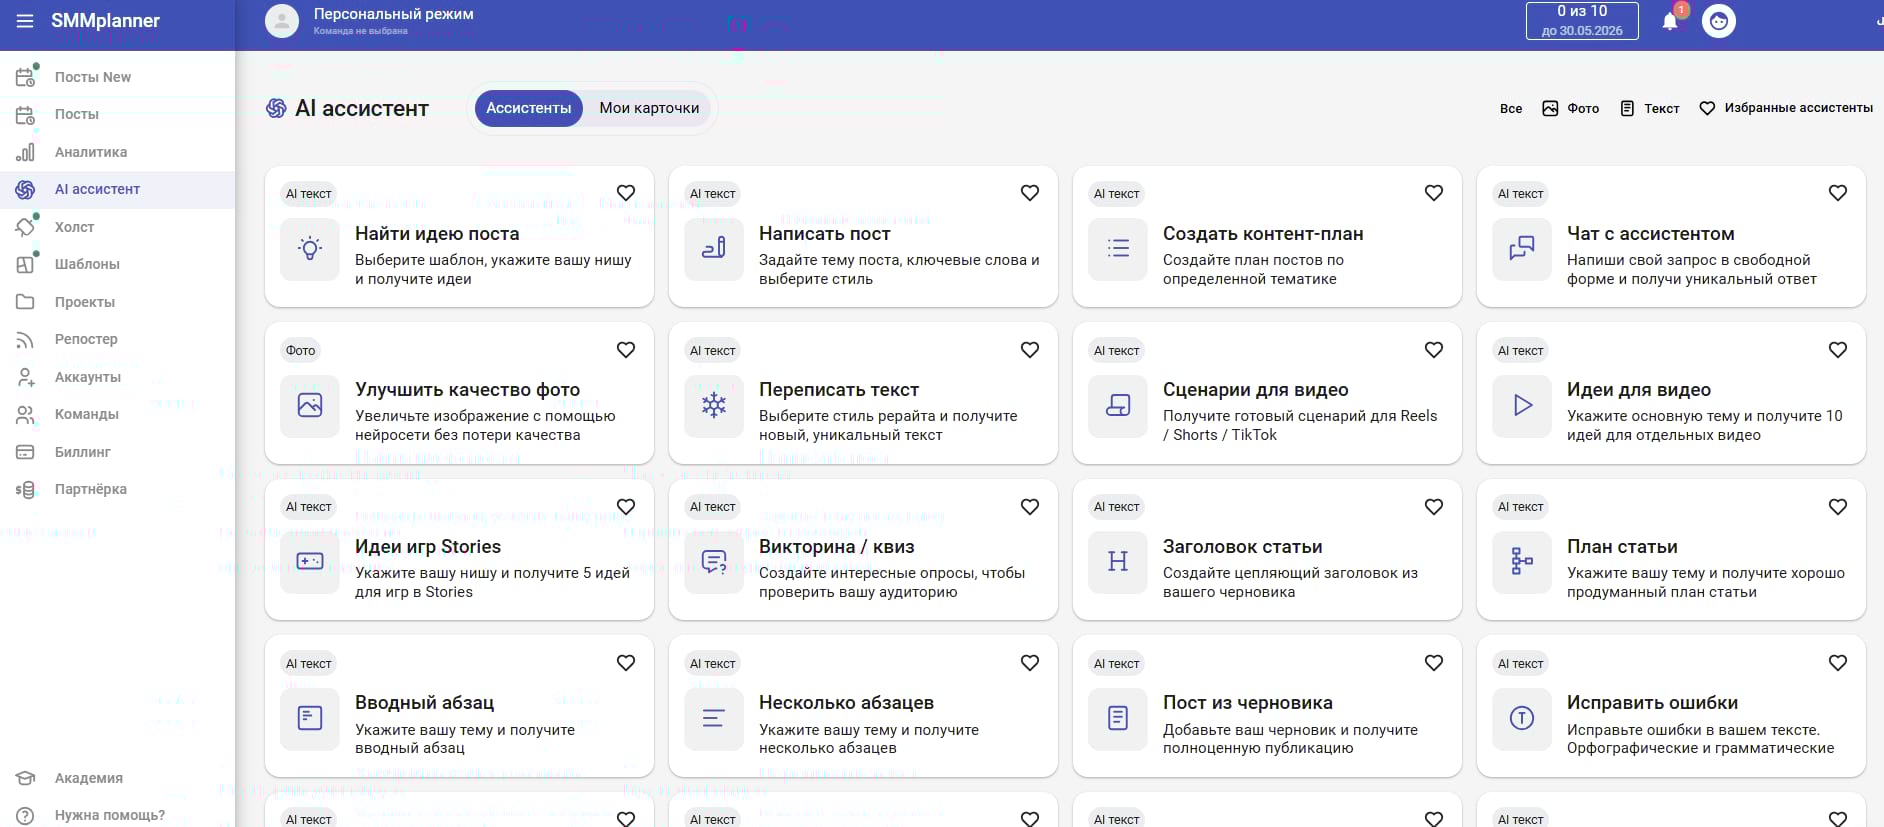Click the lines icon of Несколько абзацев
This screenshot has height=827, width=1884.
(714, 718)
